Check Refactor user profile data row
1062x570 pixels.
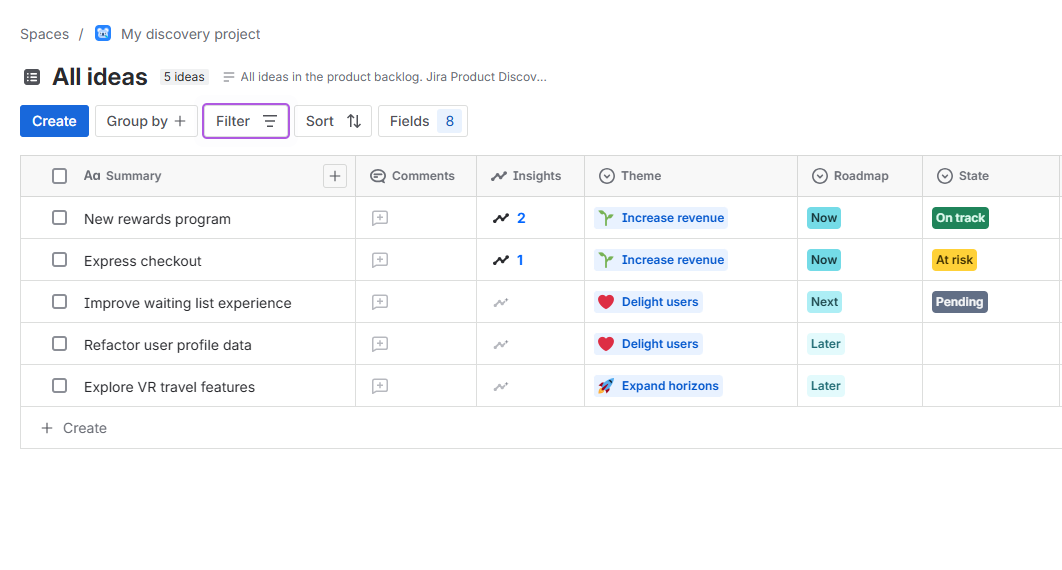click(60, 344)
